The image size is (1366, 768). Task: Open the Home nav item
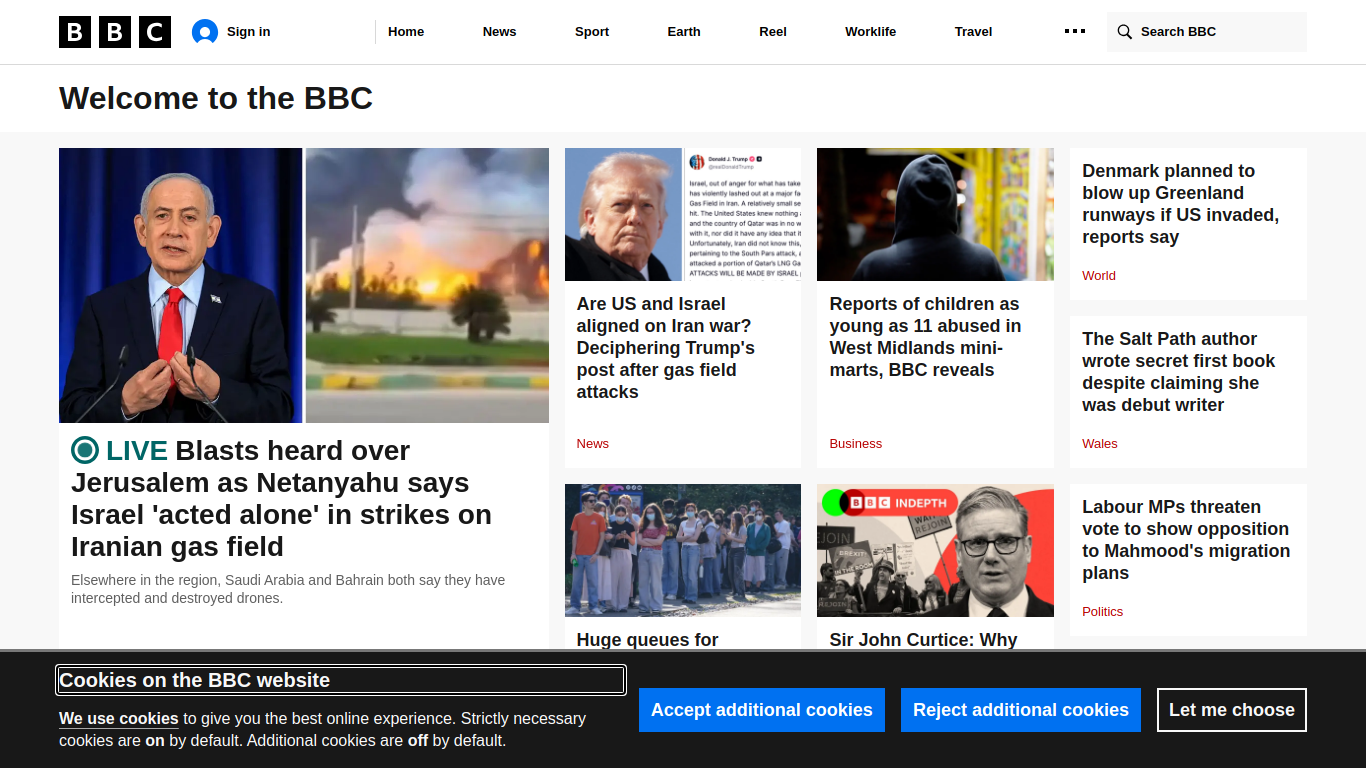coord(406,32)
